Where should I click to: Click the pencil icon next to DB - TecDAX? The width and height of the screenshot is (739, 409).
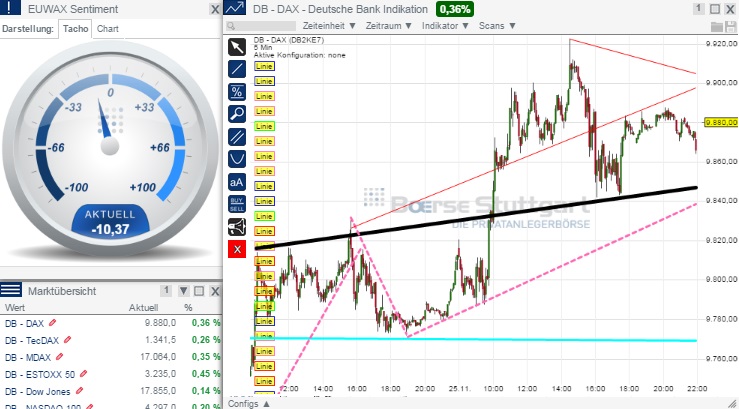tap(67, 339)
